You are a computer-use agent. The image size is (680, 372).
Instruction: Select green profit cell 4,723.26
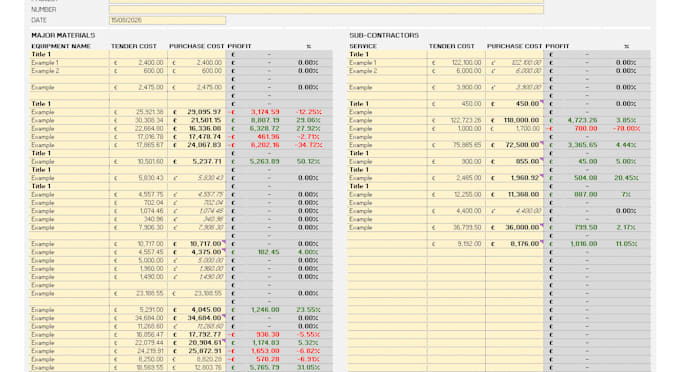click(583, 120)
